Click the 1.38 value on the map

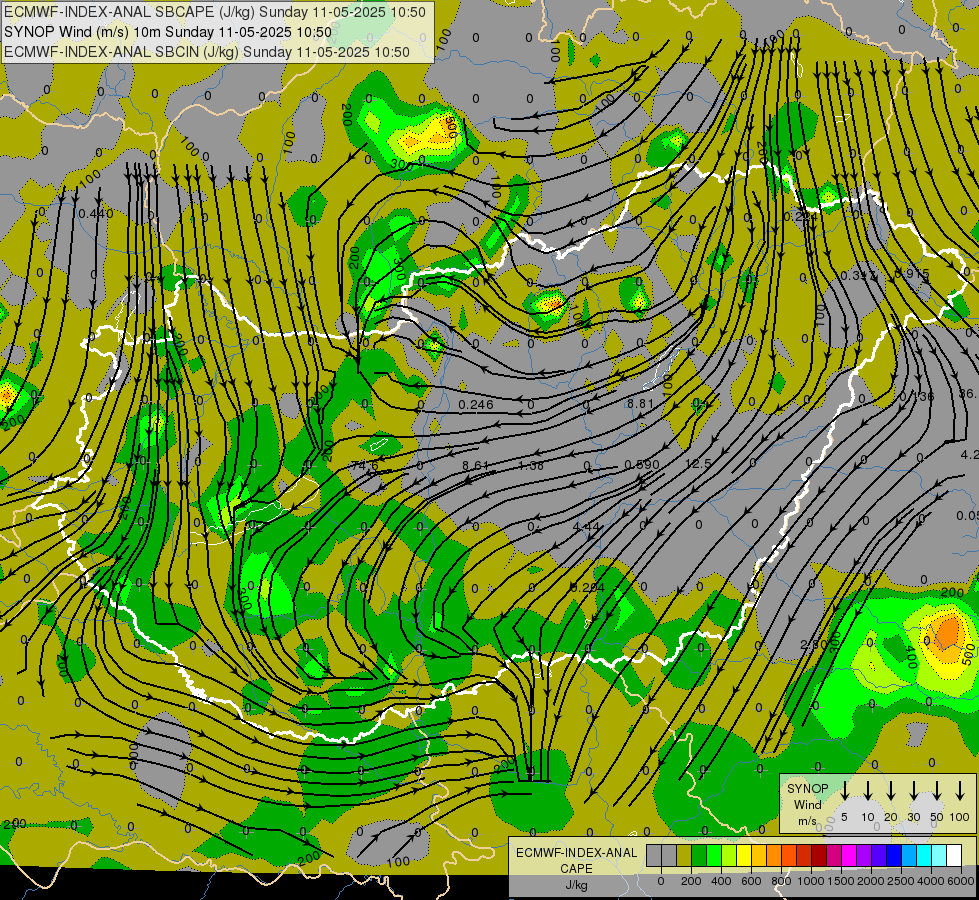531,465
